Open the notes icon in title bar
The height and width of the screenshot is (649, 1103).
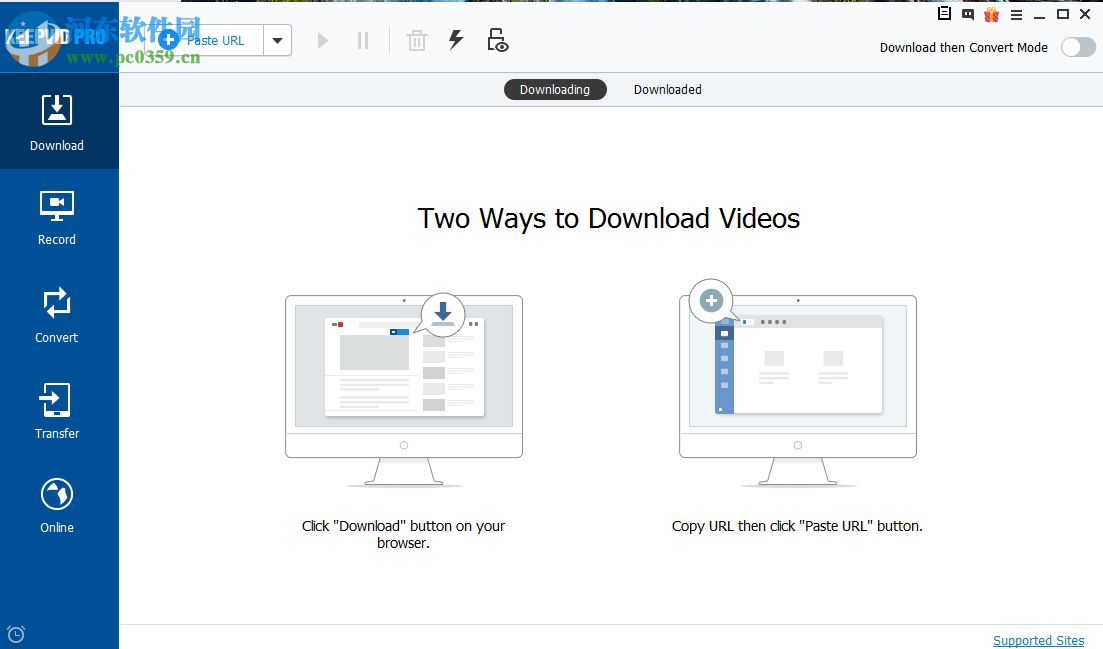coord(944,14)
